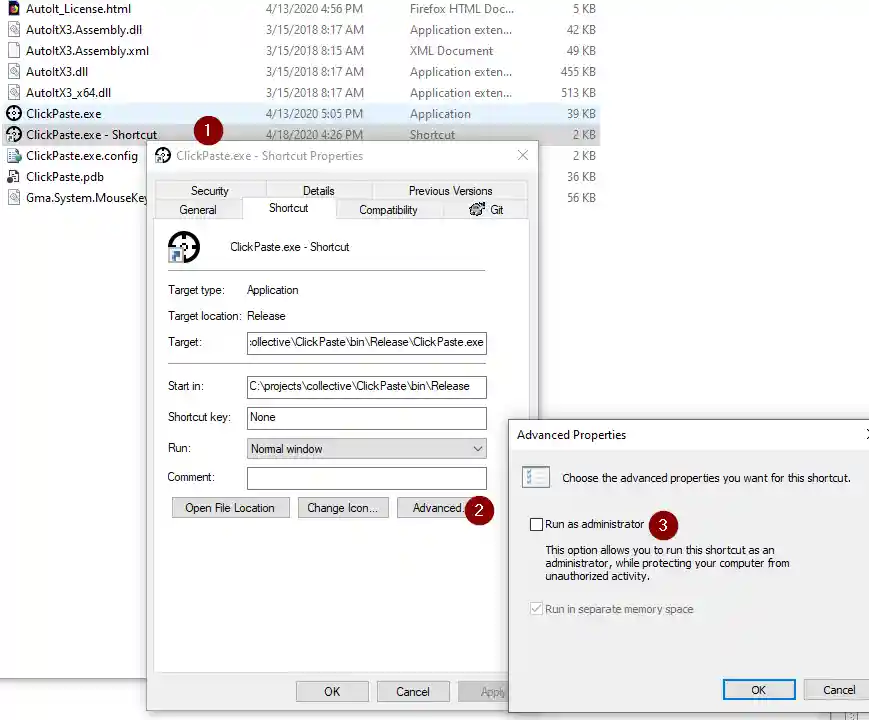The image size is (869, 720).
Task: Toggle Run in separate memory space
Action: click(x=537, y=608)
